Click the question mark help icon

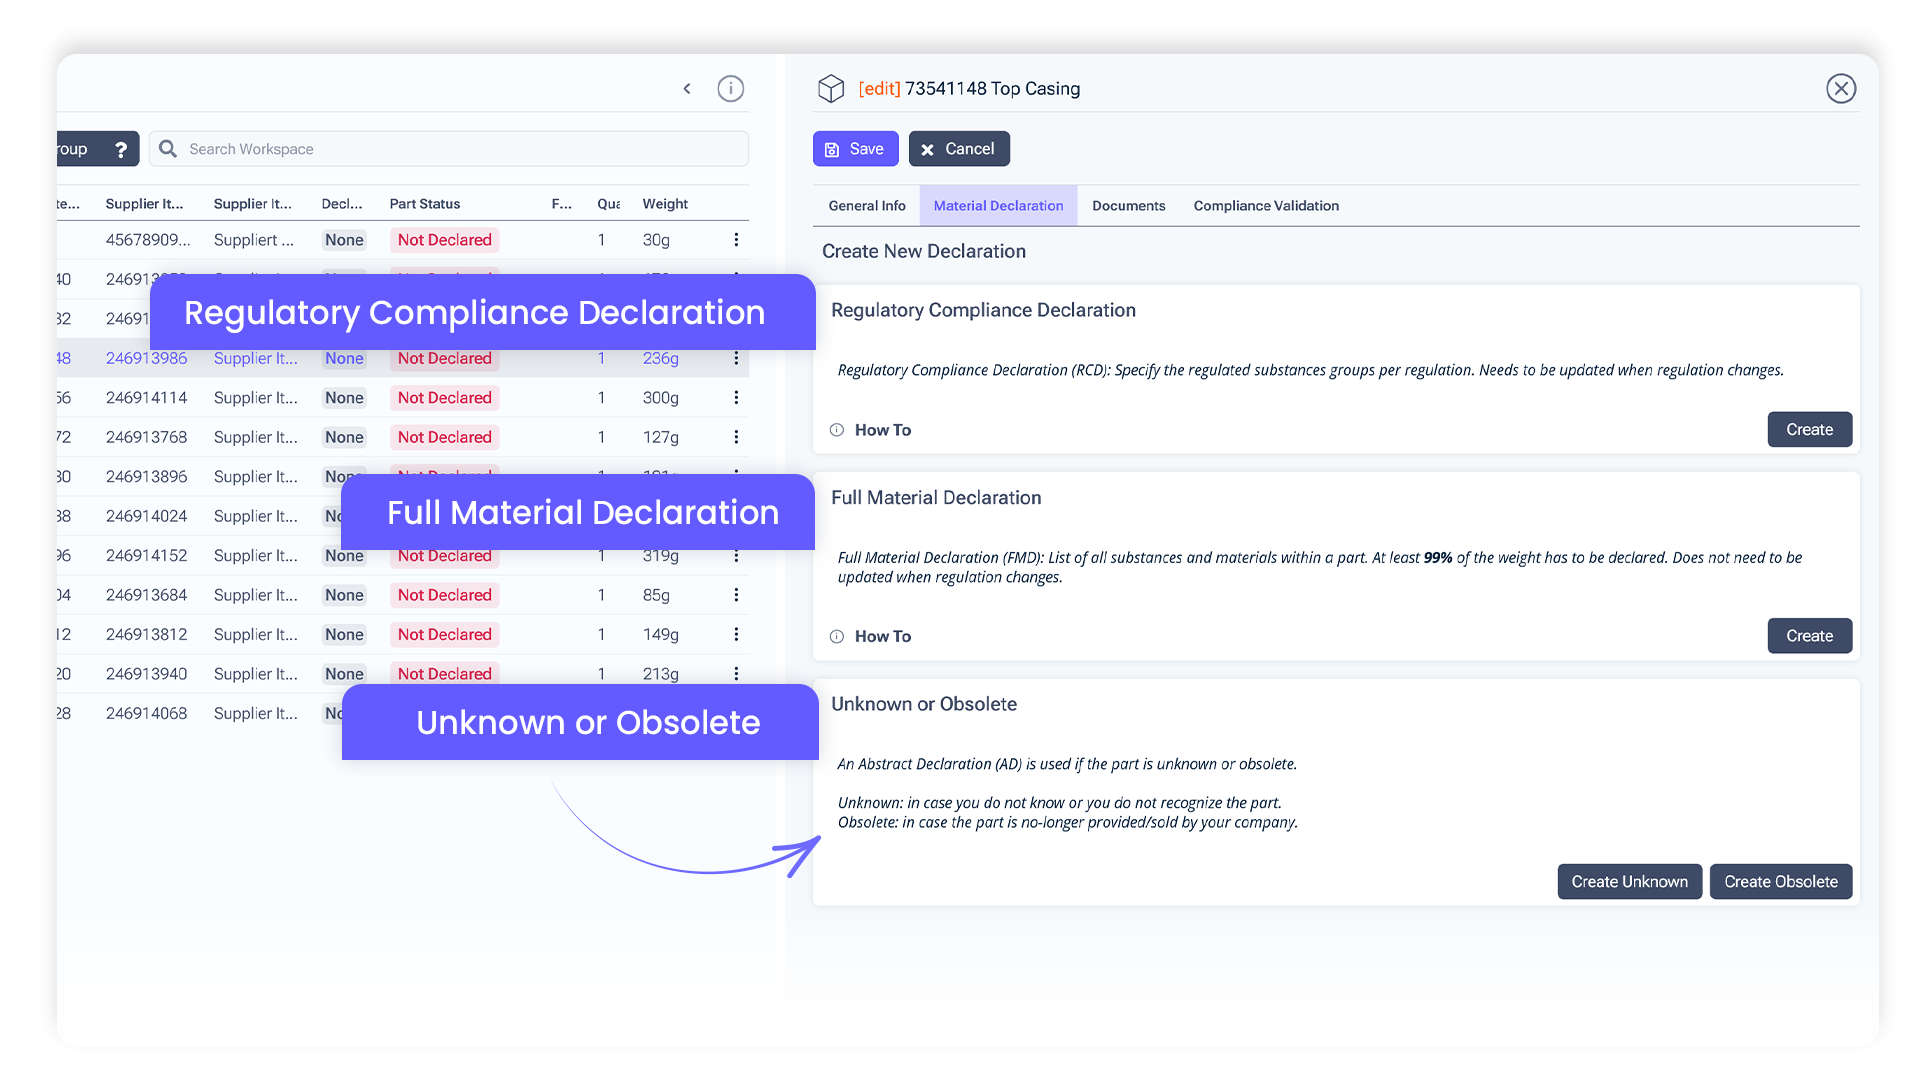click(x=121, y=149)
